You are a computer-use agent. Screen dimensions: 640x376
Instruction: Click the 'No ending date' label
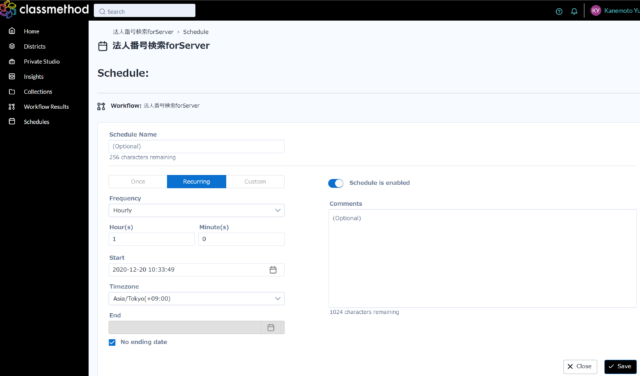coord(144,342)
